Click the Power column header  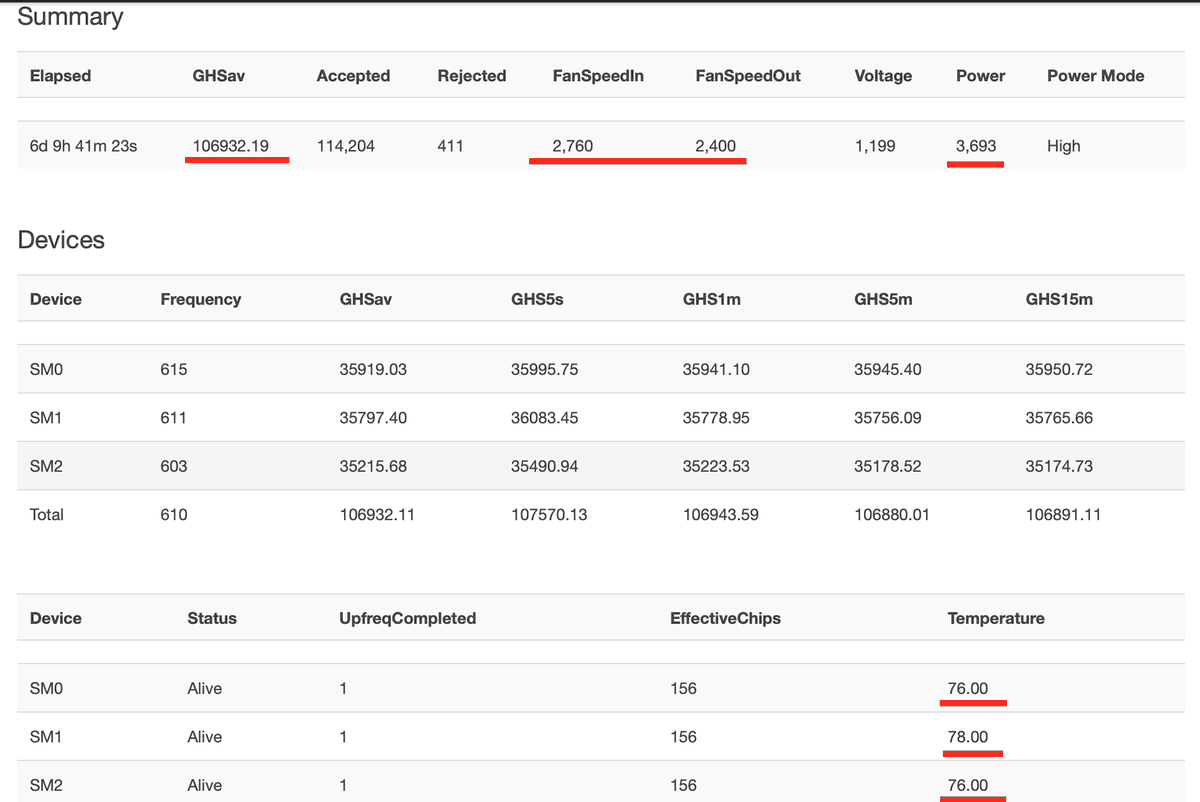[x=981, y=76]
